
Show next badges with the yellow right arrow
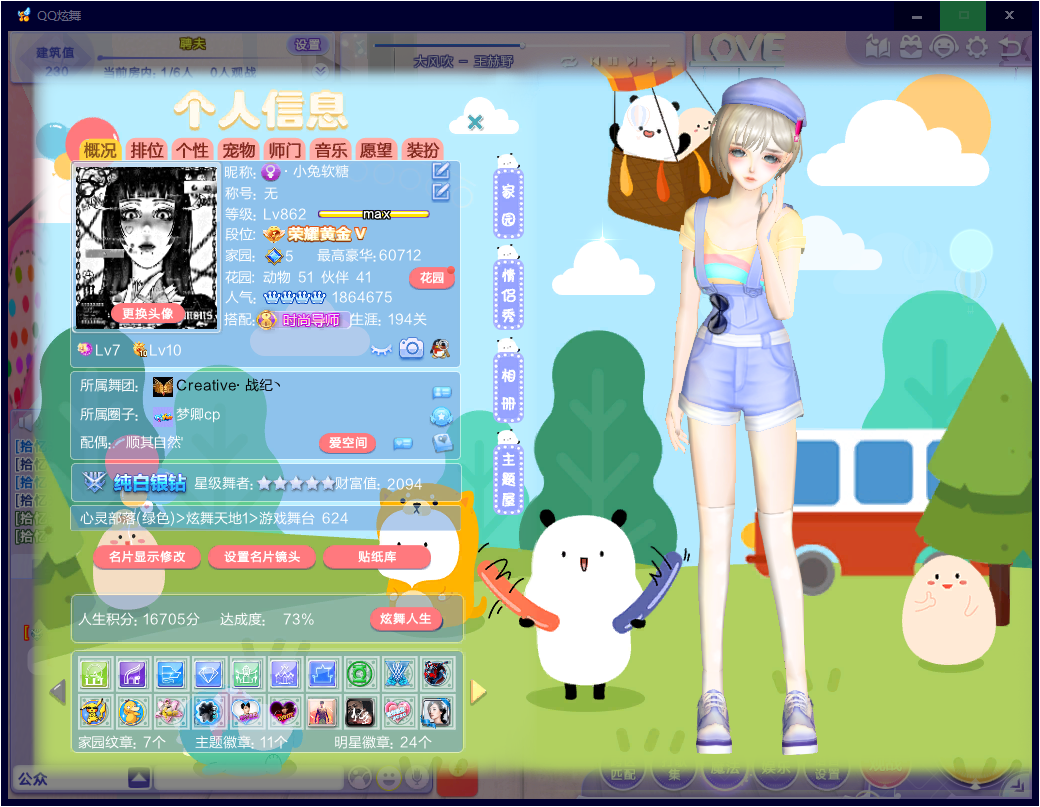pyautogui.click(x=478, y=692)
